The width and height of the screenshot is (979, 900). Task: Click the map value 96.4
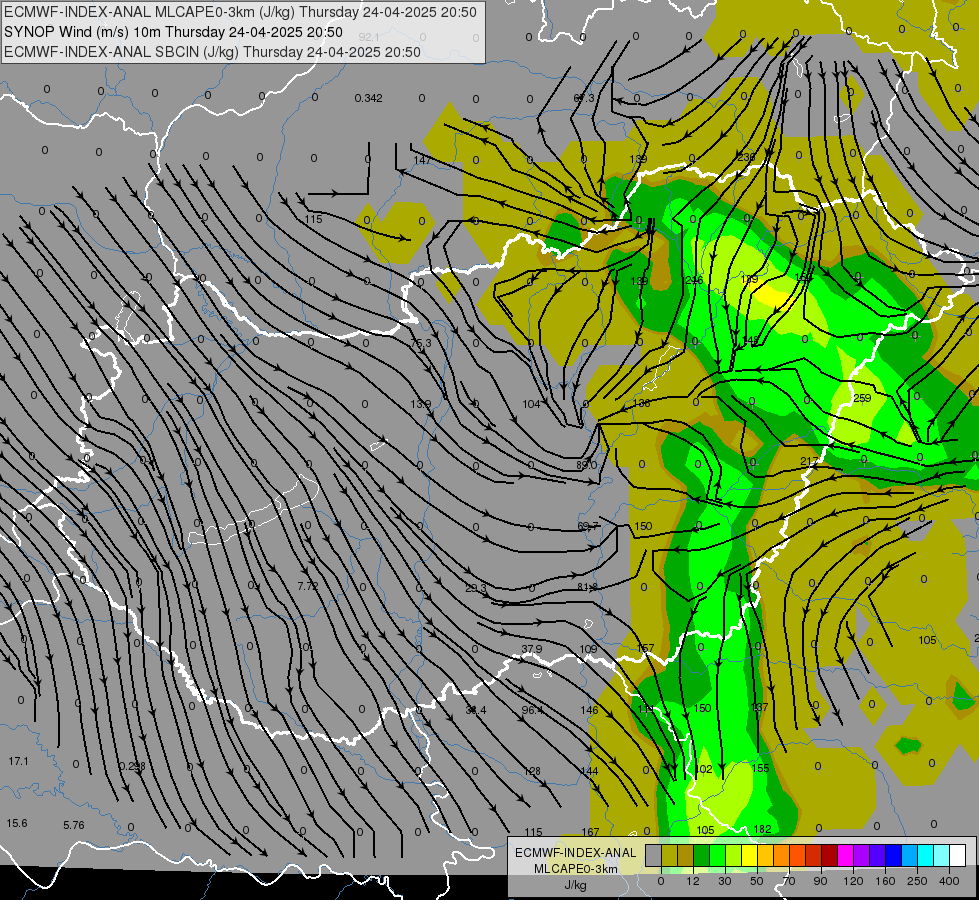(x=532, y=710)
